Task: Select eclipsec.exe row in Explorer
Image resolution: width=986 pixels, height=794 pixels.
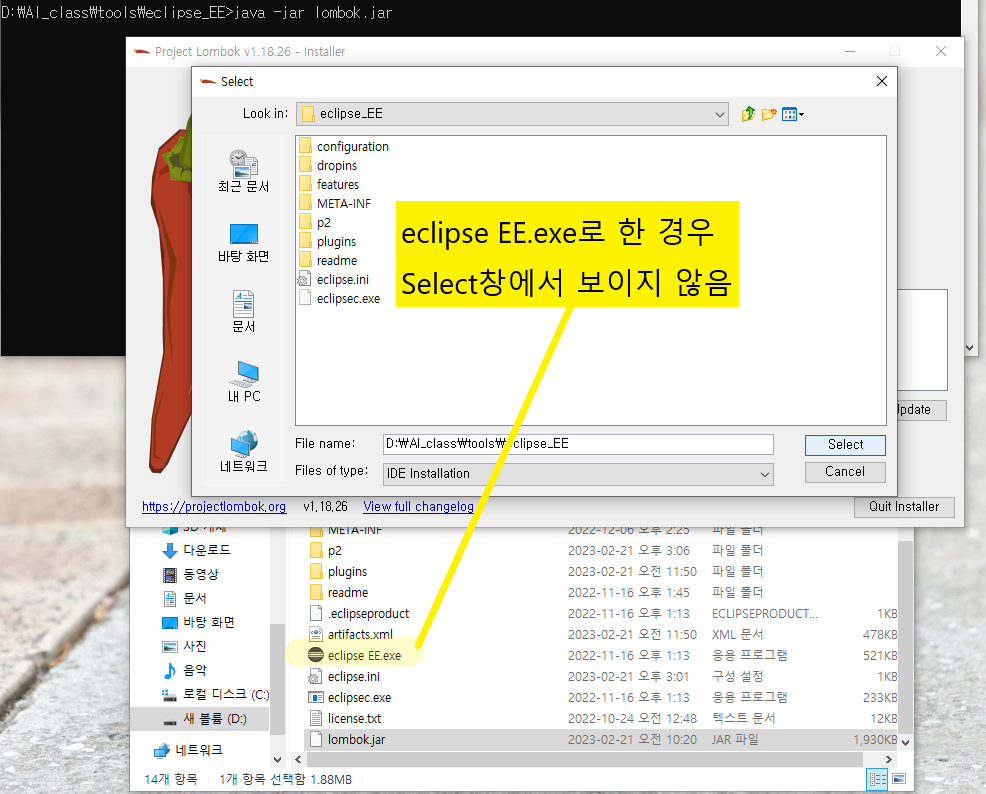Action: 601,697
